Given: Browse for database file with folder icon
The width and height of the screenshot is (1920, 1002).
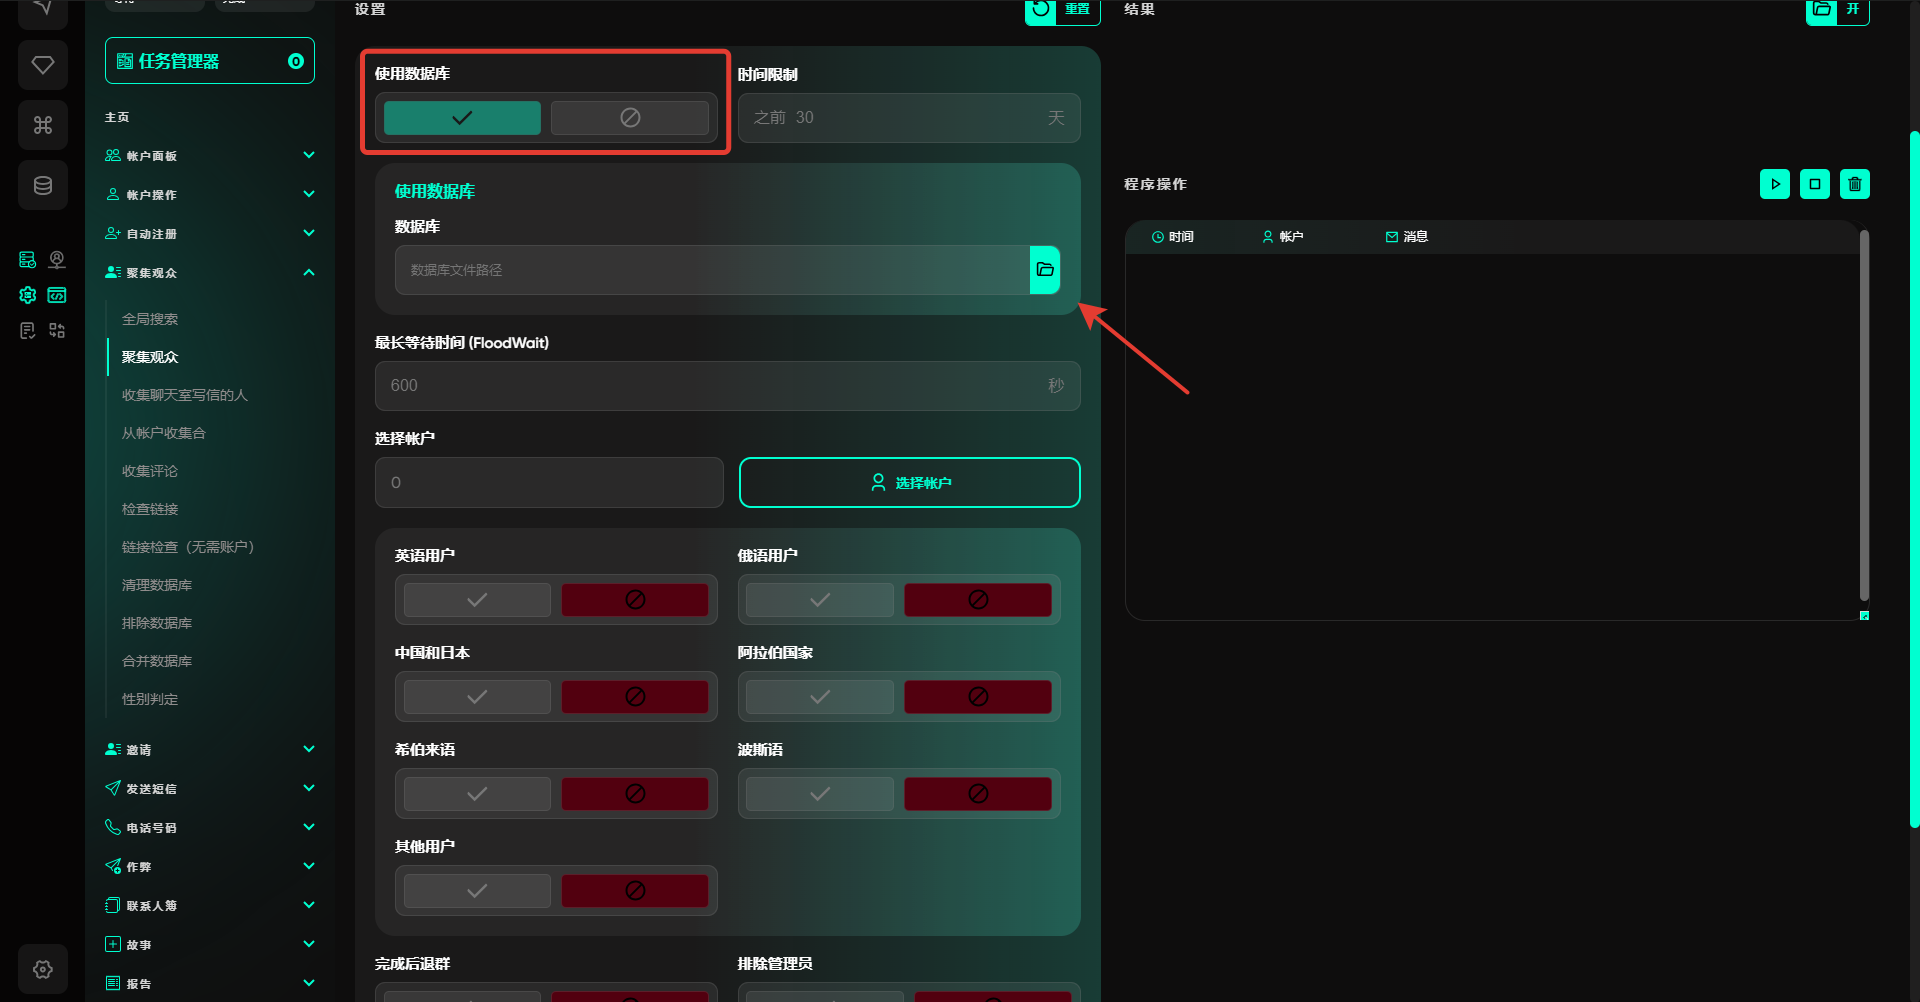Looking at the screenshot, I should [x=1044, y=270].
